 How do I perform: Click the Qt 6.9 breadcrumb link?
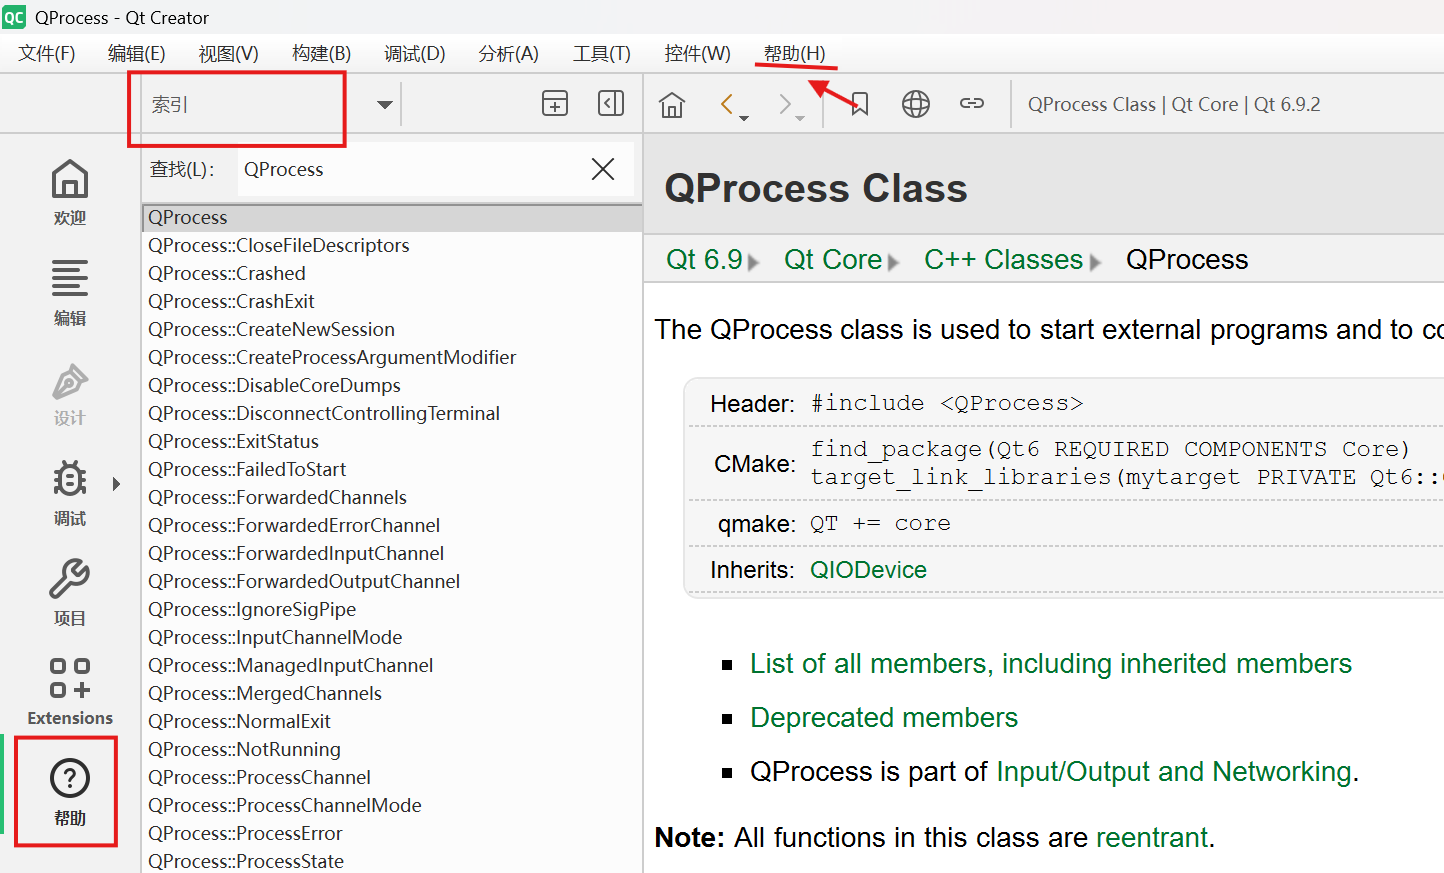click(x=704, y=260)
